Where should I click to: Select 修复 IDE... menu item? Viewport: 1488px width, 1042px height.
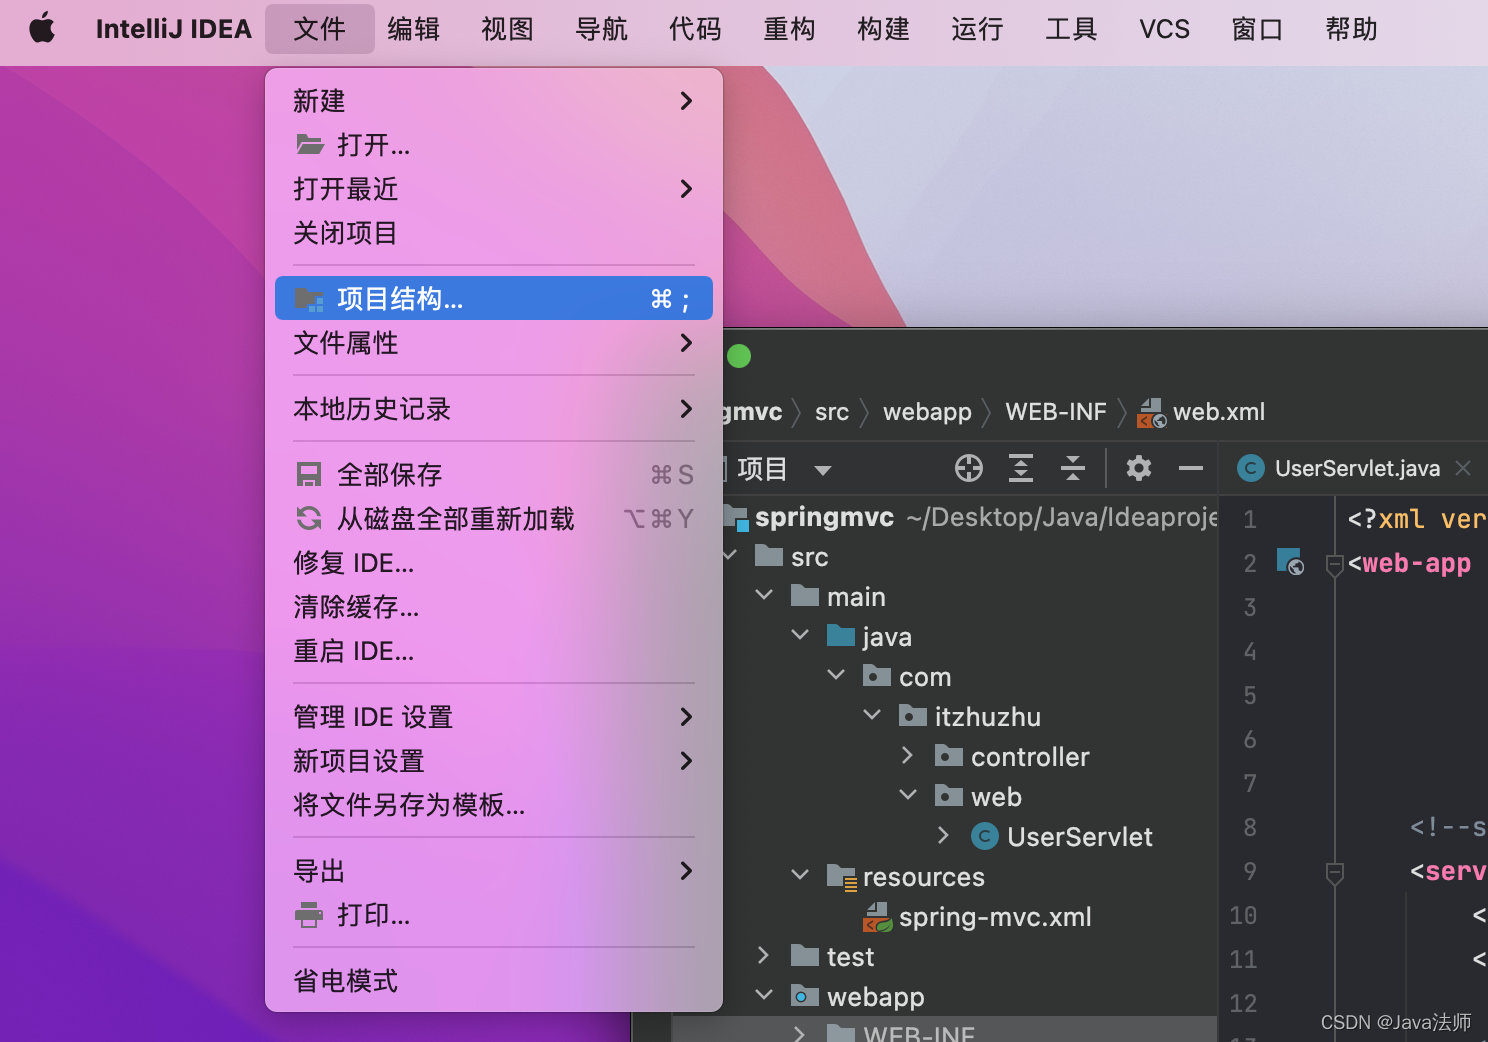tap(494, 563)
